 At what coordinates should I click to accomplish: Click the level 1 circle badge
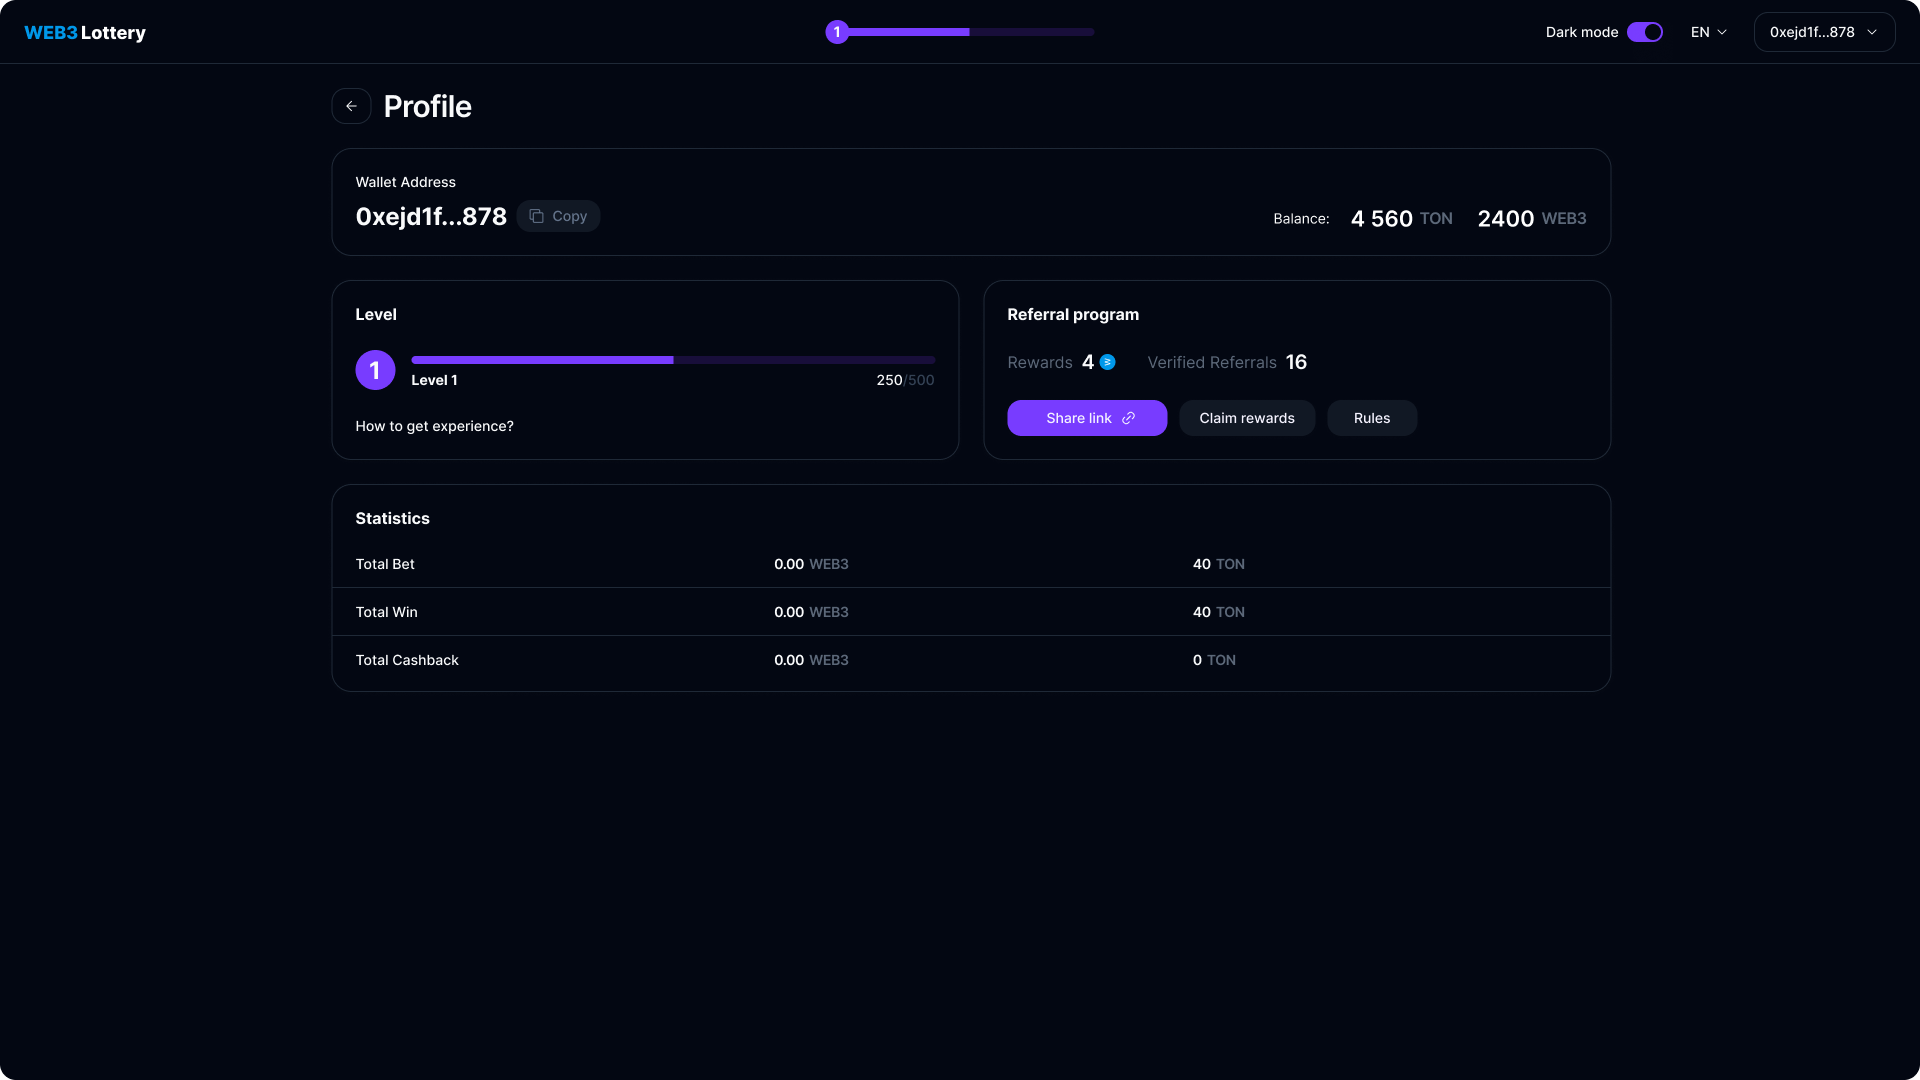[x=375, y=370]
